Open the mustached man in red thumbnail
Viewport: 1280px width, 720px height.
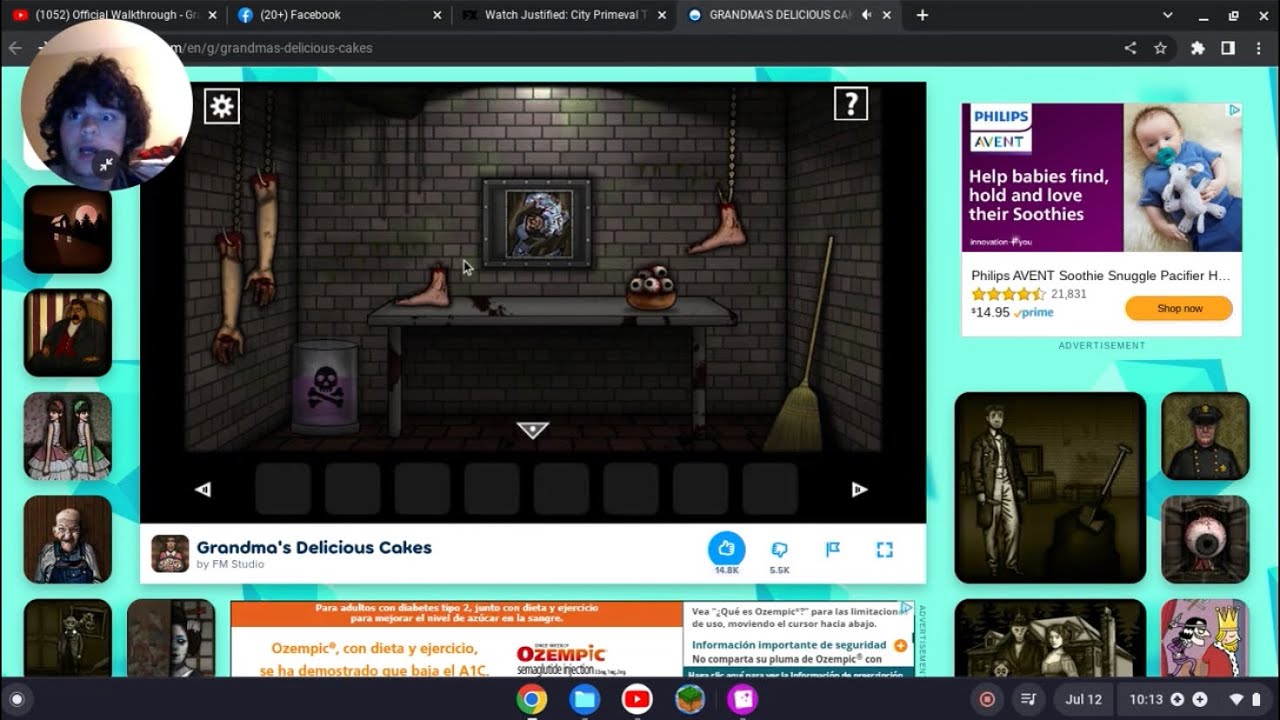pyautogui.click(x=68, y=333)
